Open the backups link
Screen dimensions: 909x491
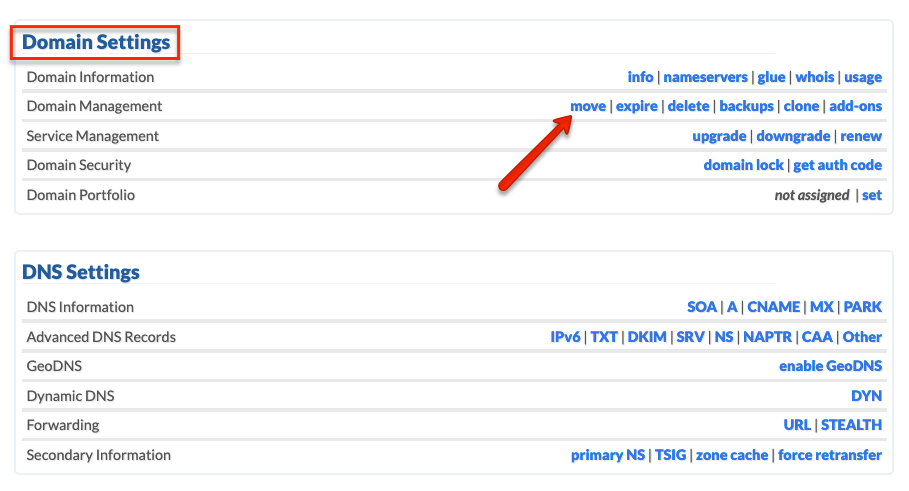[x=746, y=106]
